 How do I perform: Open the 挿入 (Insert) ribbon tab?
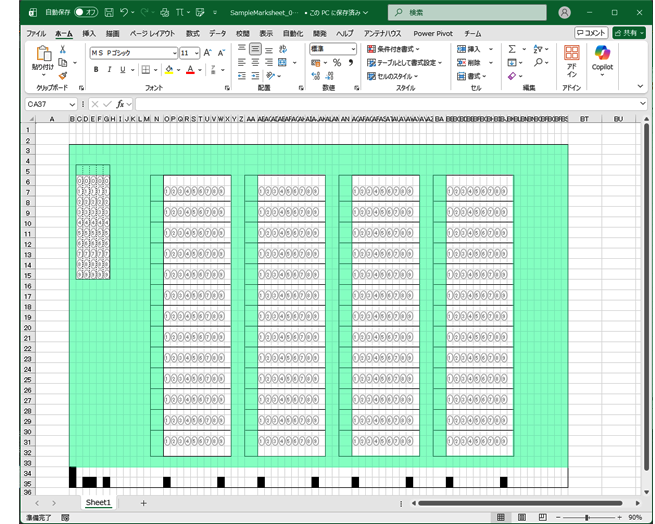coord(89,33)
